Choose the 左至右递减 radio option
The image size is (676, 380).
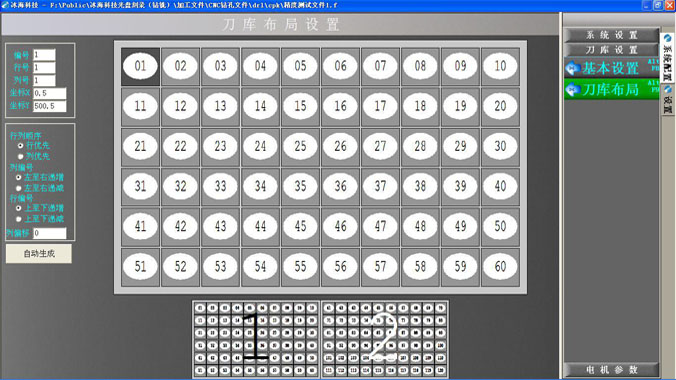tap(19, 188)
